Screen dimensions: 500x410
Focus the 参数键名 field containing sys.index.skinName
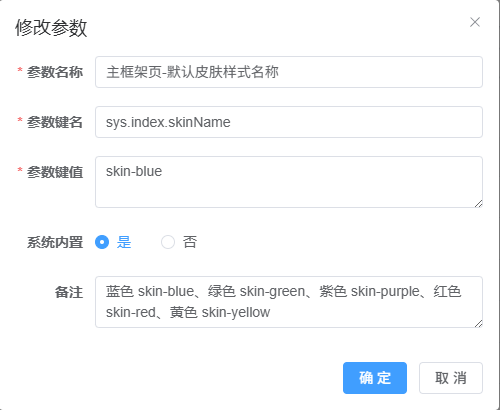click(x=289, y=122)
